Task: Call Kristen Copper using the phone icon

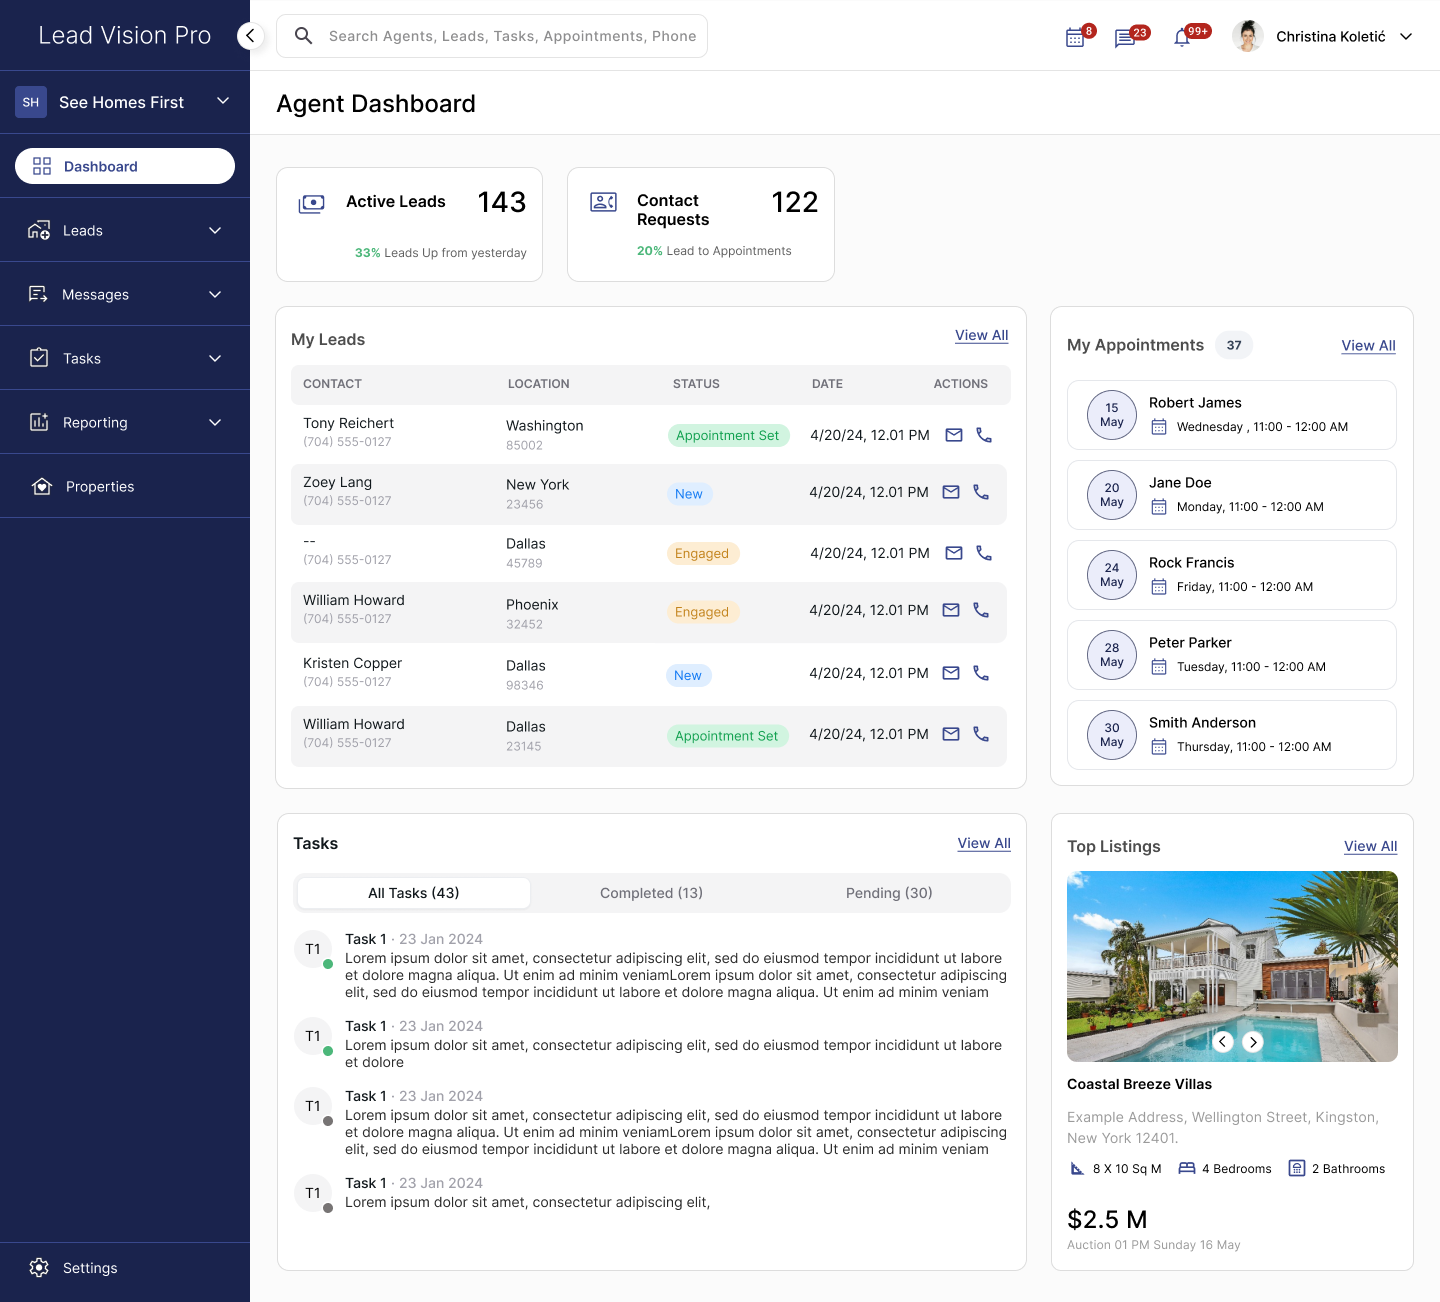Action: point(981,673)
